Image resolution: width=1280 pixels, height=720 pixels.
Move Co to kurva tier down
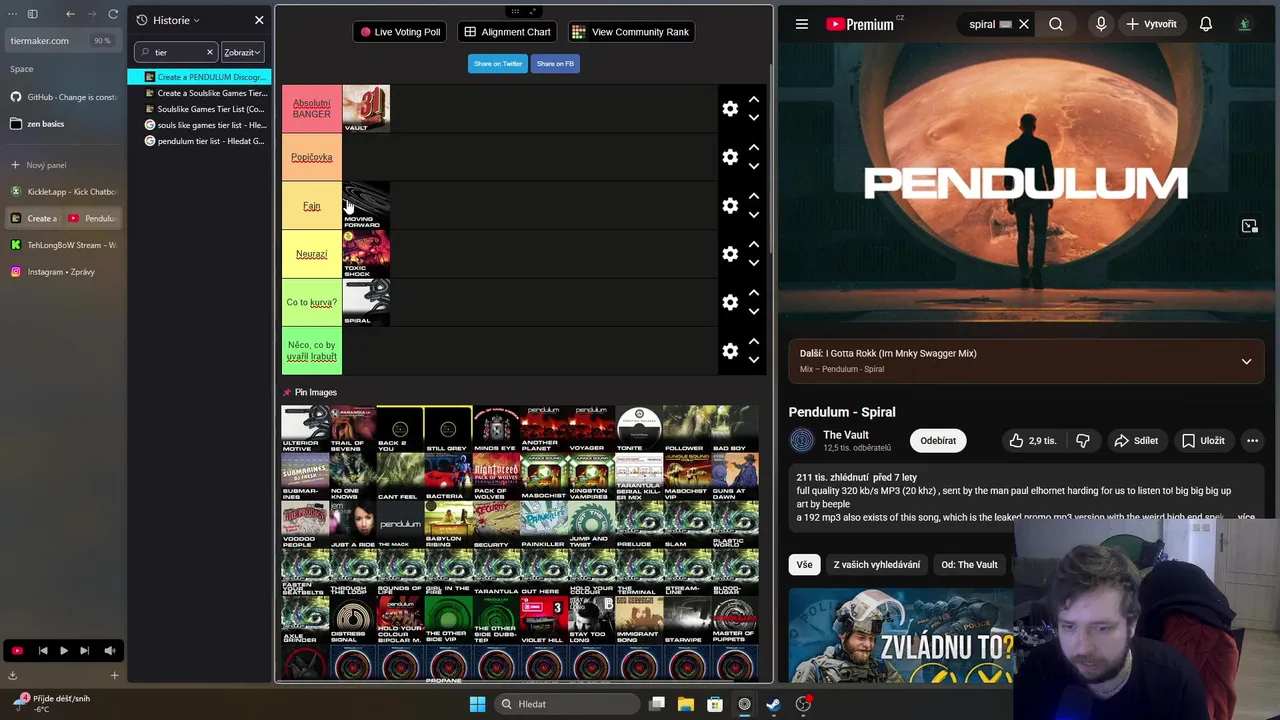tap(754, 311)
